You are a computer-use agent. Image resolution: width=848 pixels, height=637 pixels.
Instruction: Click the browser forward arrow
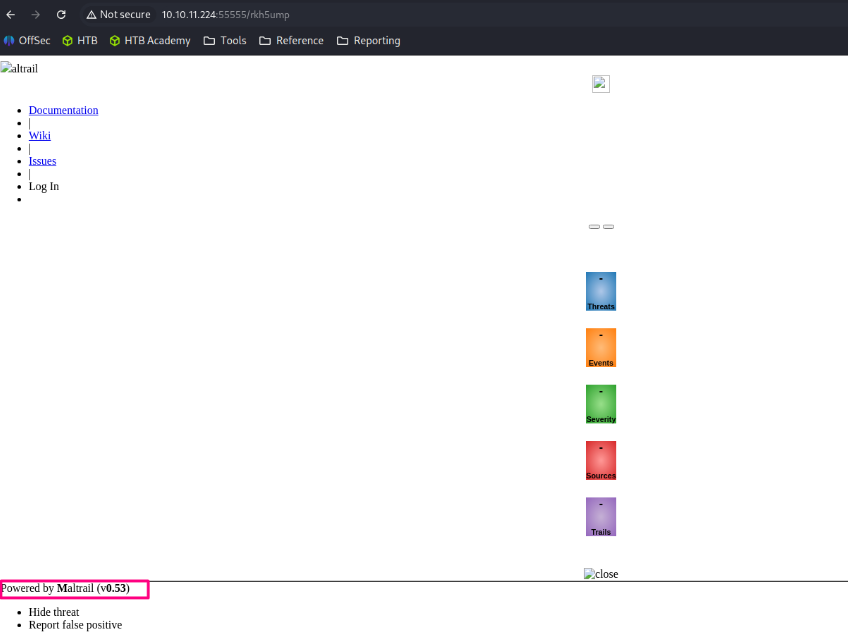pos(36,15)
